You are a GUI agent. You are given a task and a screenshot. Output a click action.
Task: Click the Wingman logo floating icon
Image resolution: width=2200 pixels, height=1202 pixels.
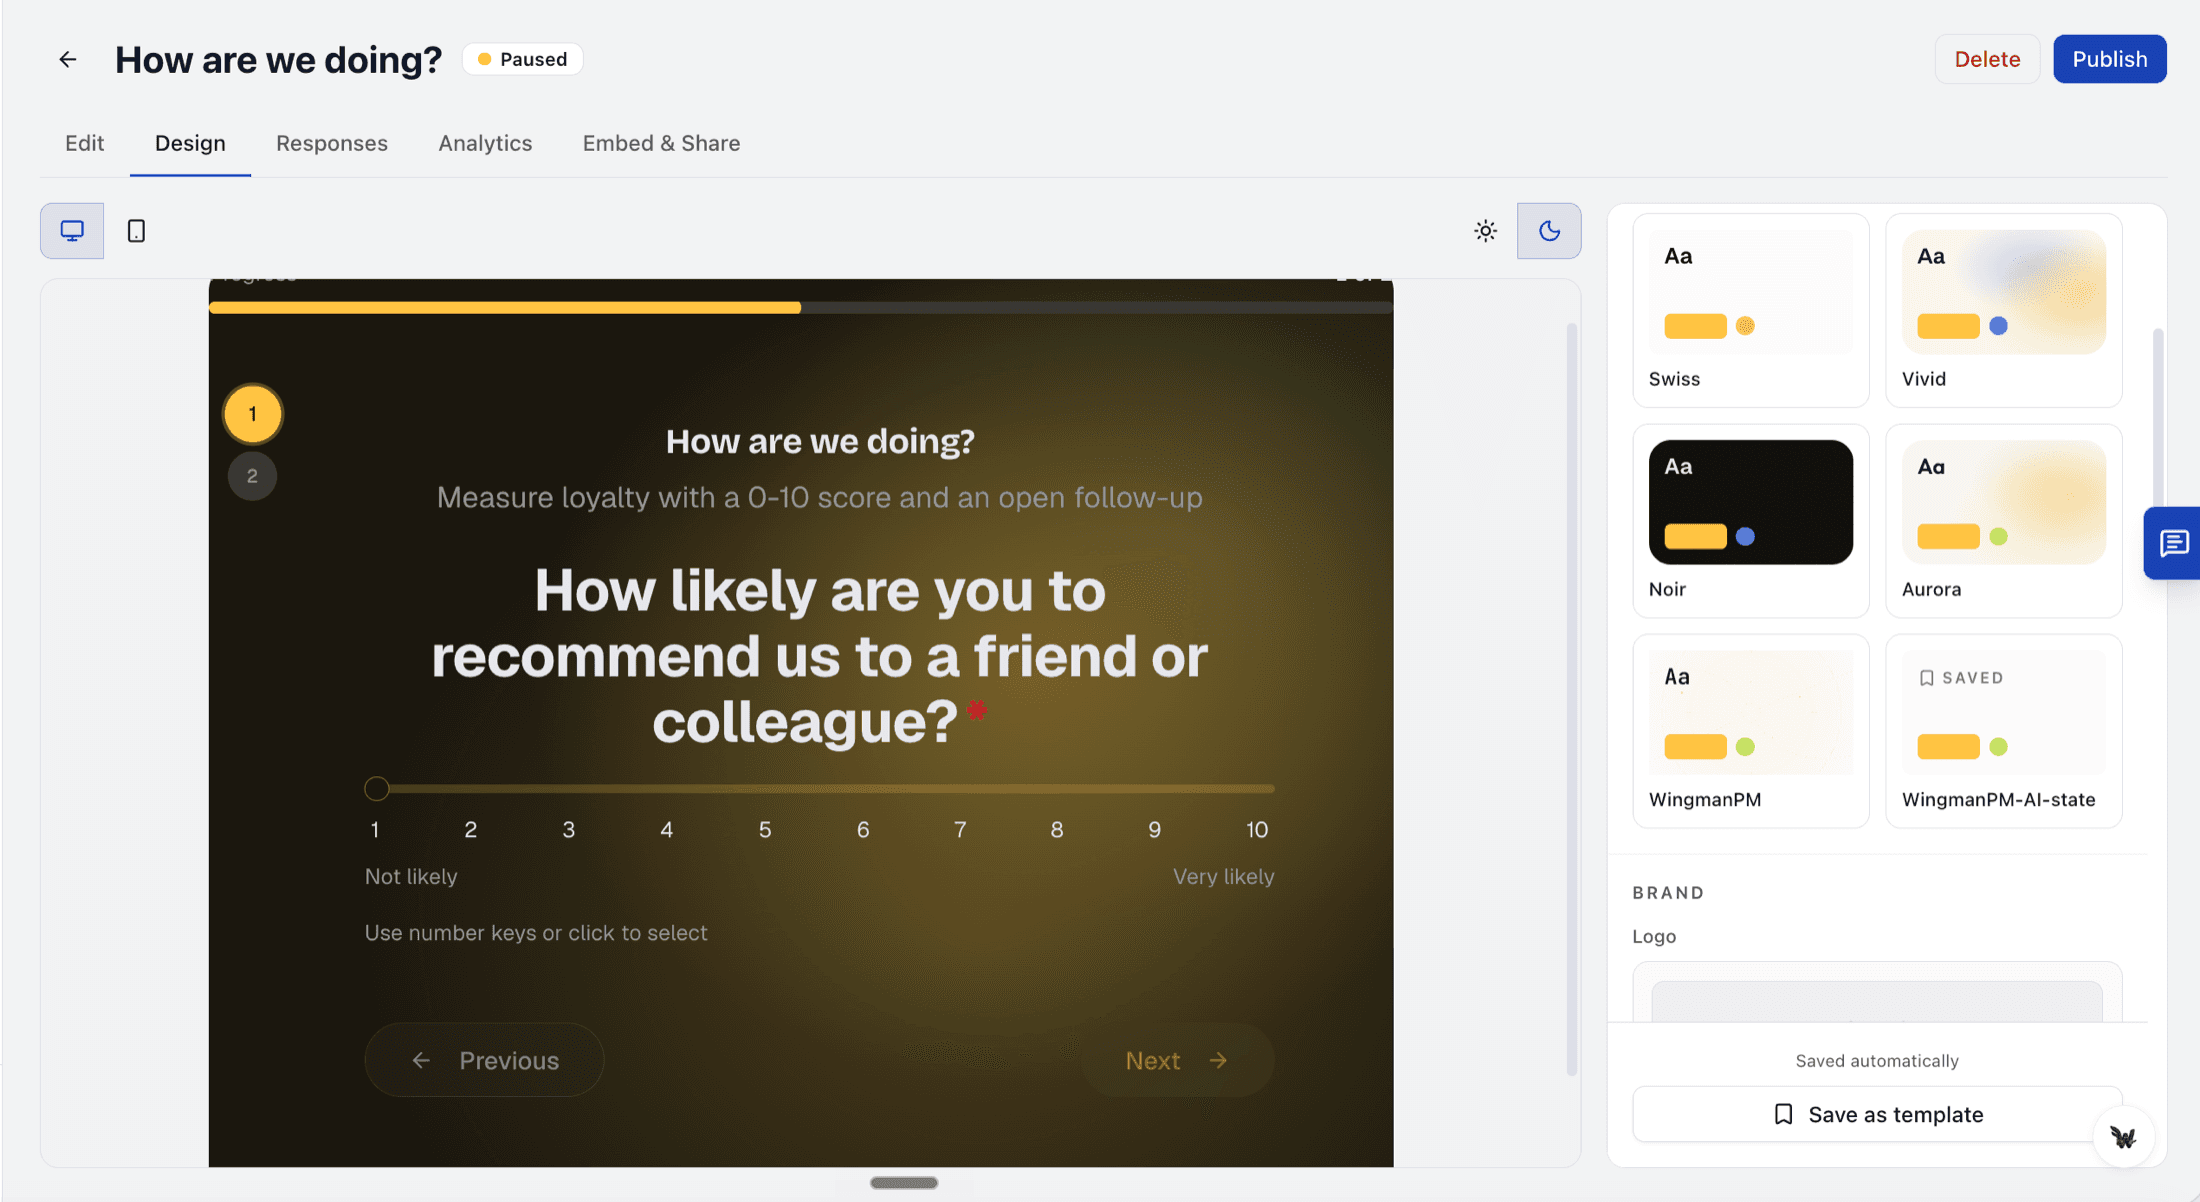click(x=2123, y=1137)
